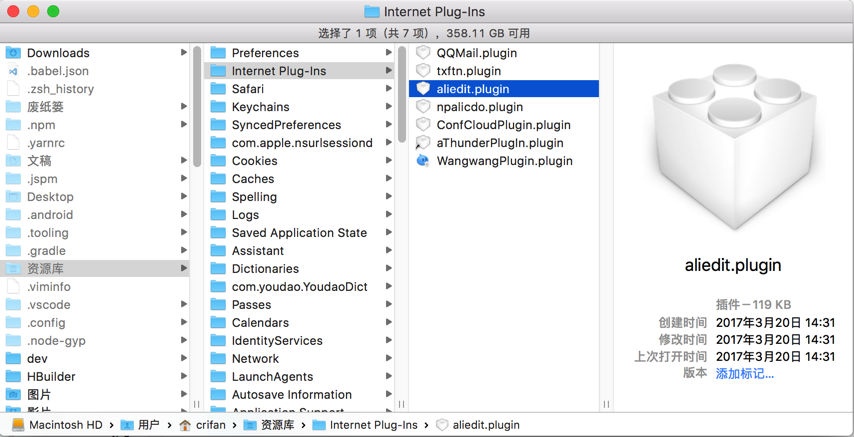Select the .viminfo file
The image size is (854, 437).
tap(95, 287)
